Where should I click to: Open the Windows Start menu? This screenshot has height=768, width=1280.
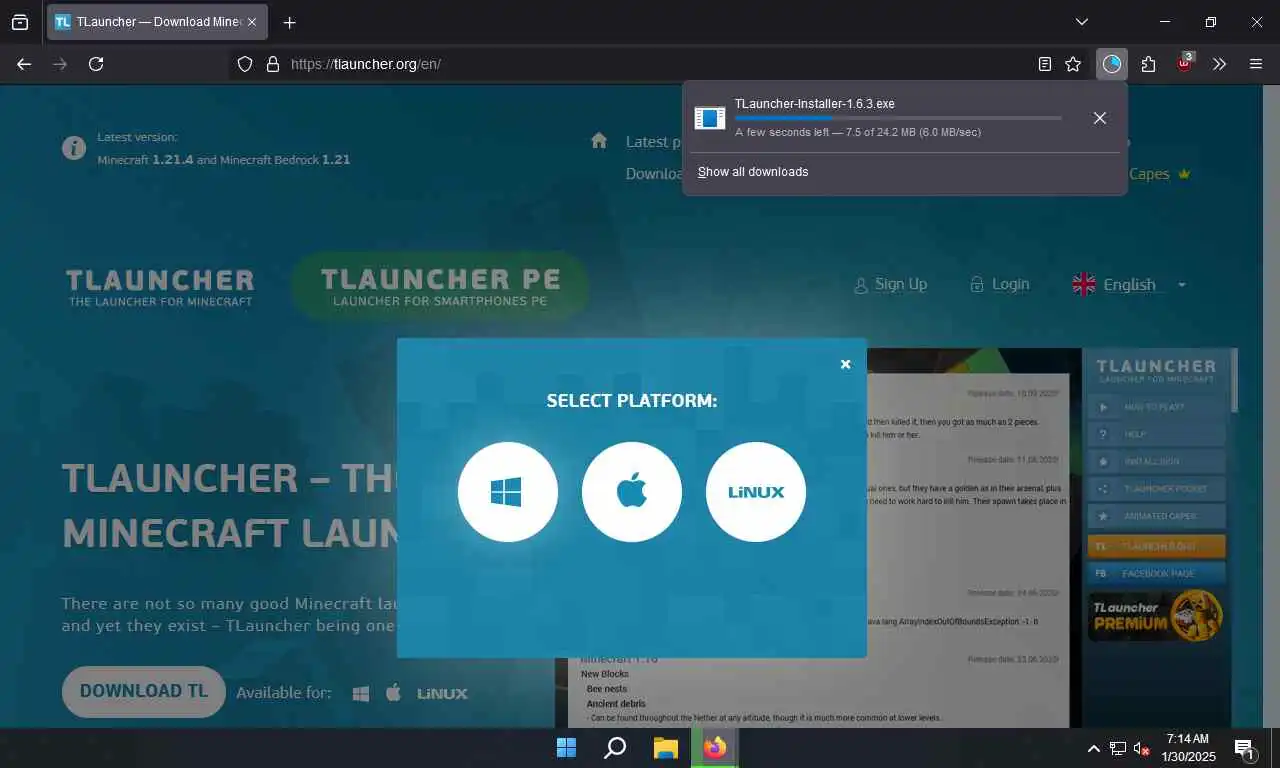point(566,747)
